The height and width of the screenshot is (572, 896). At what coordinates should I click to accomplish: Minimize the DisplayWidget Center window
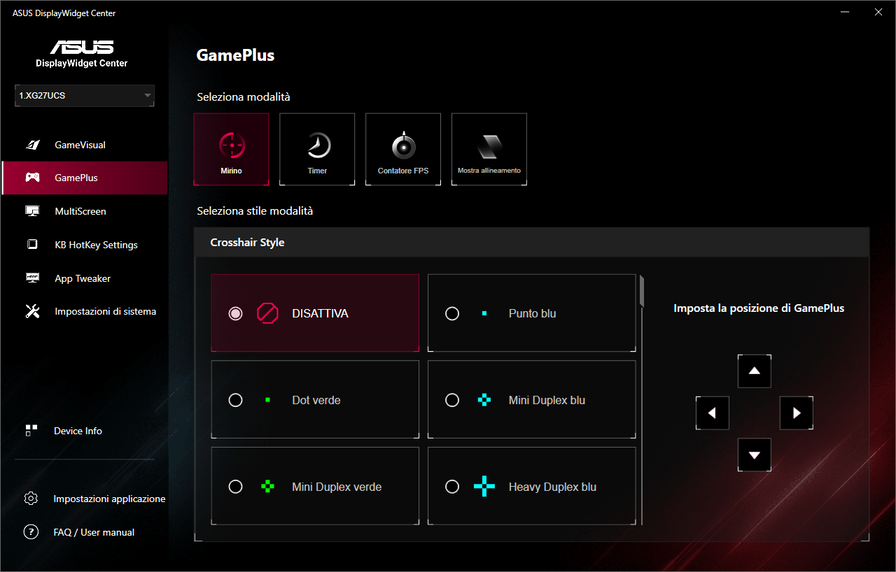click(845, 12)
